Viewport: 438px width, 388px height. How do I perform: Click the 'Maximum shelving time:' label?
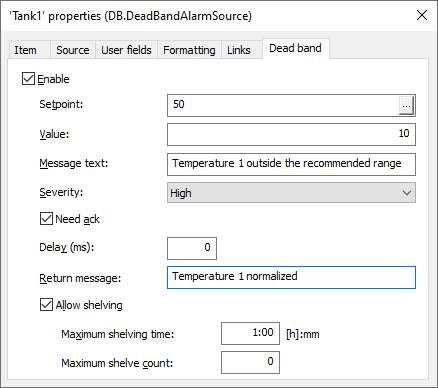click(118, 334)
